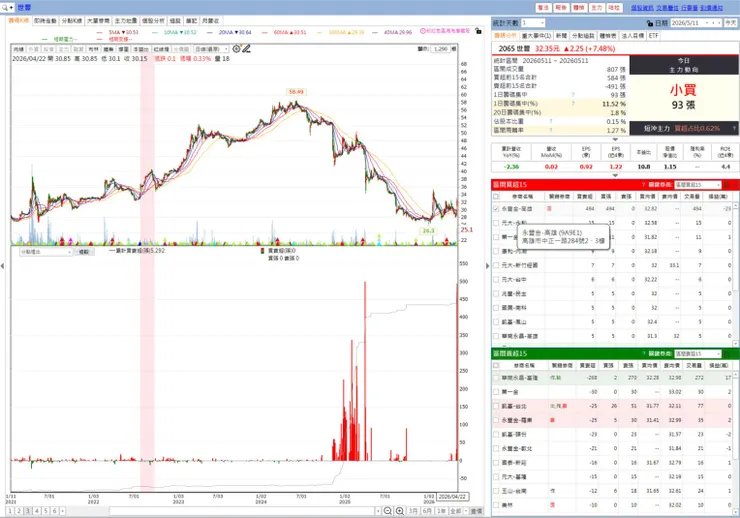Set chart range to 1年
Image resolution: width=740 pixels, height=518 pixels.
441,511
